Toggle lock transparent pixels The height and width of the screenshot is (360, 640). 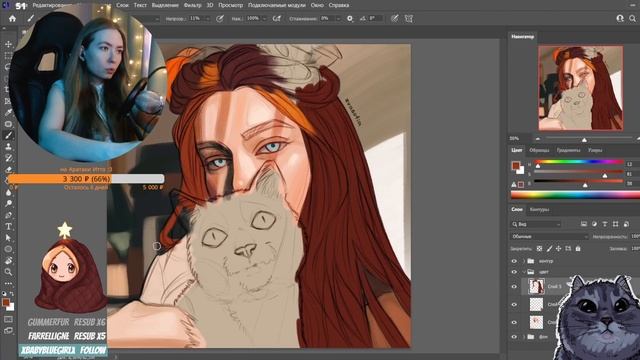point(539,249)
